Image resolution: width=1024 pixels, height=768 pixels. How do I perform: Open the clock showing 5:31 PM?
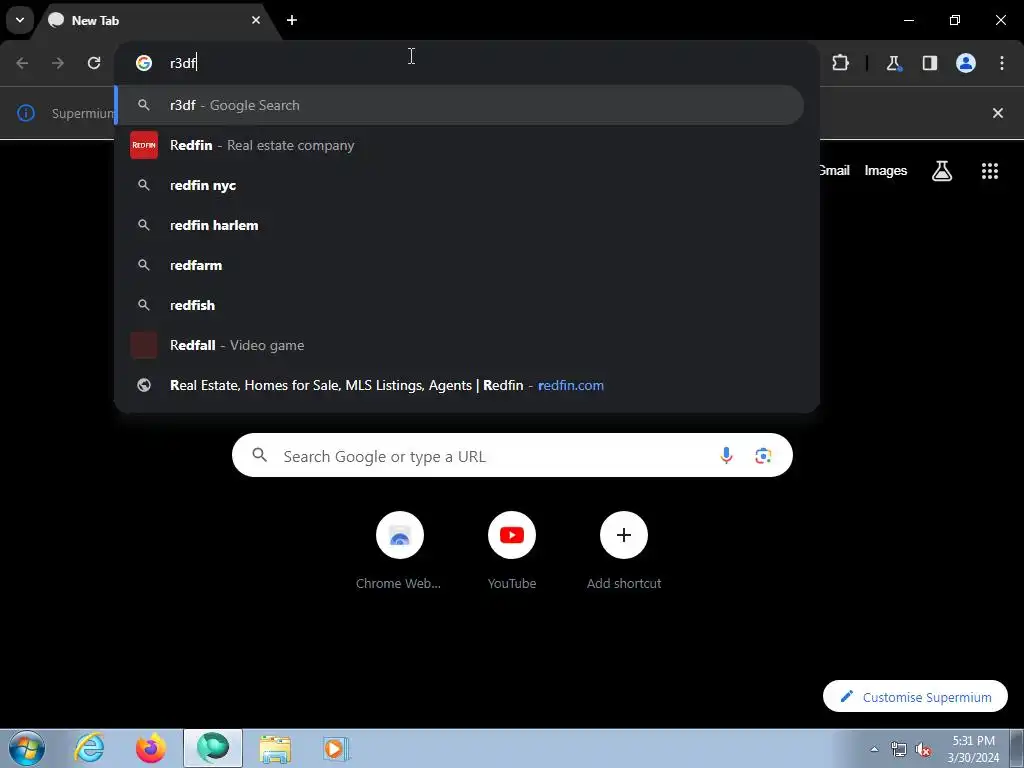tap(973, 749)
